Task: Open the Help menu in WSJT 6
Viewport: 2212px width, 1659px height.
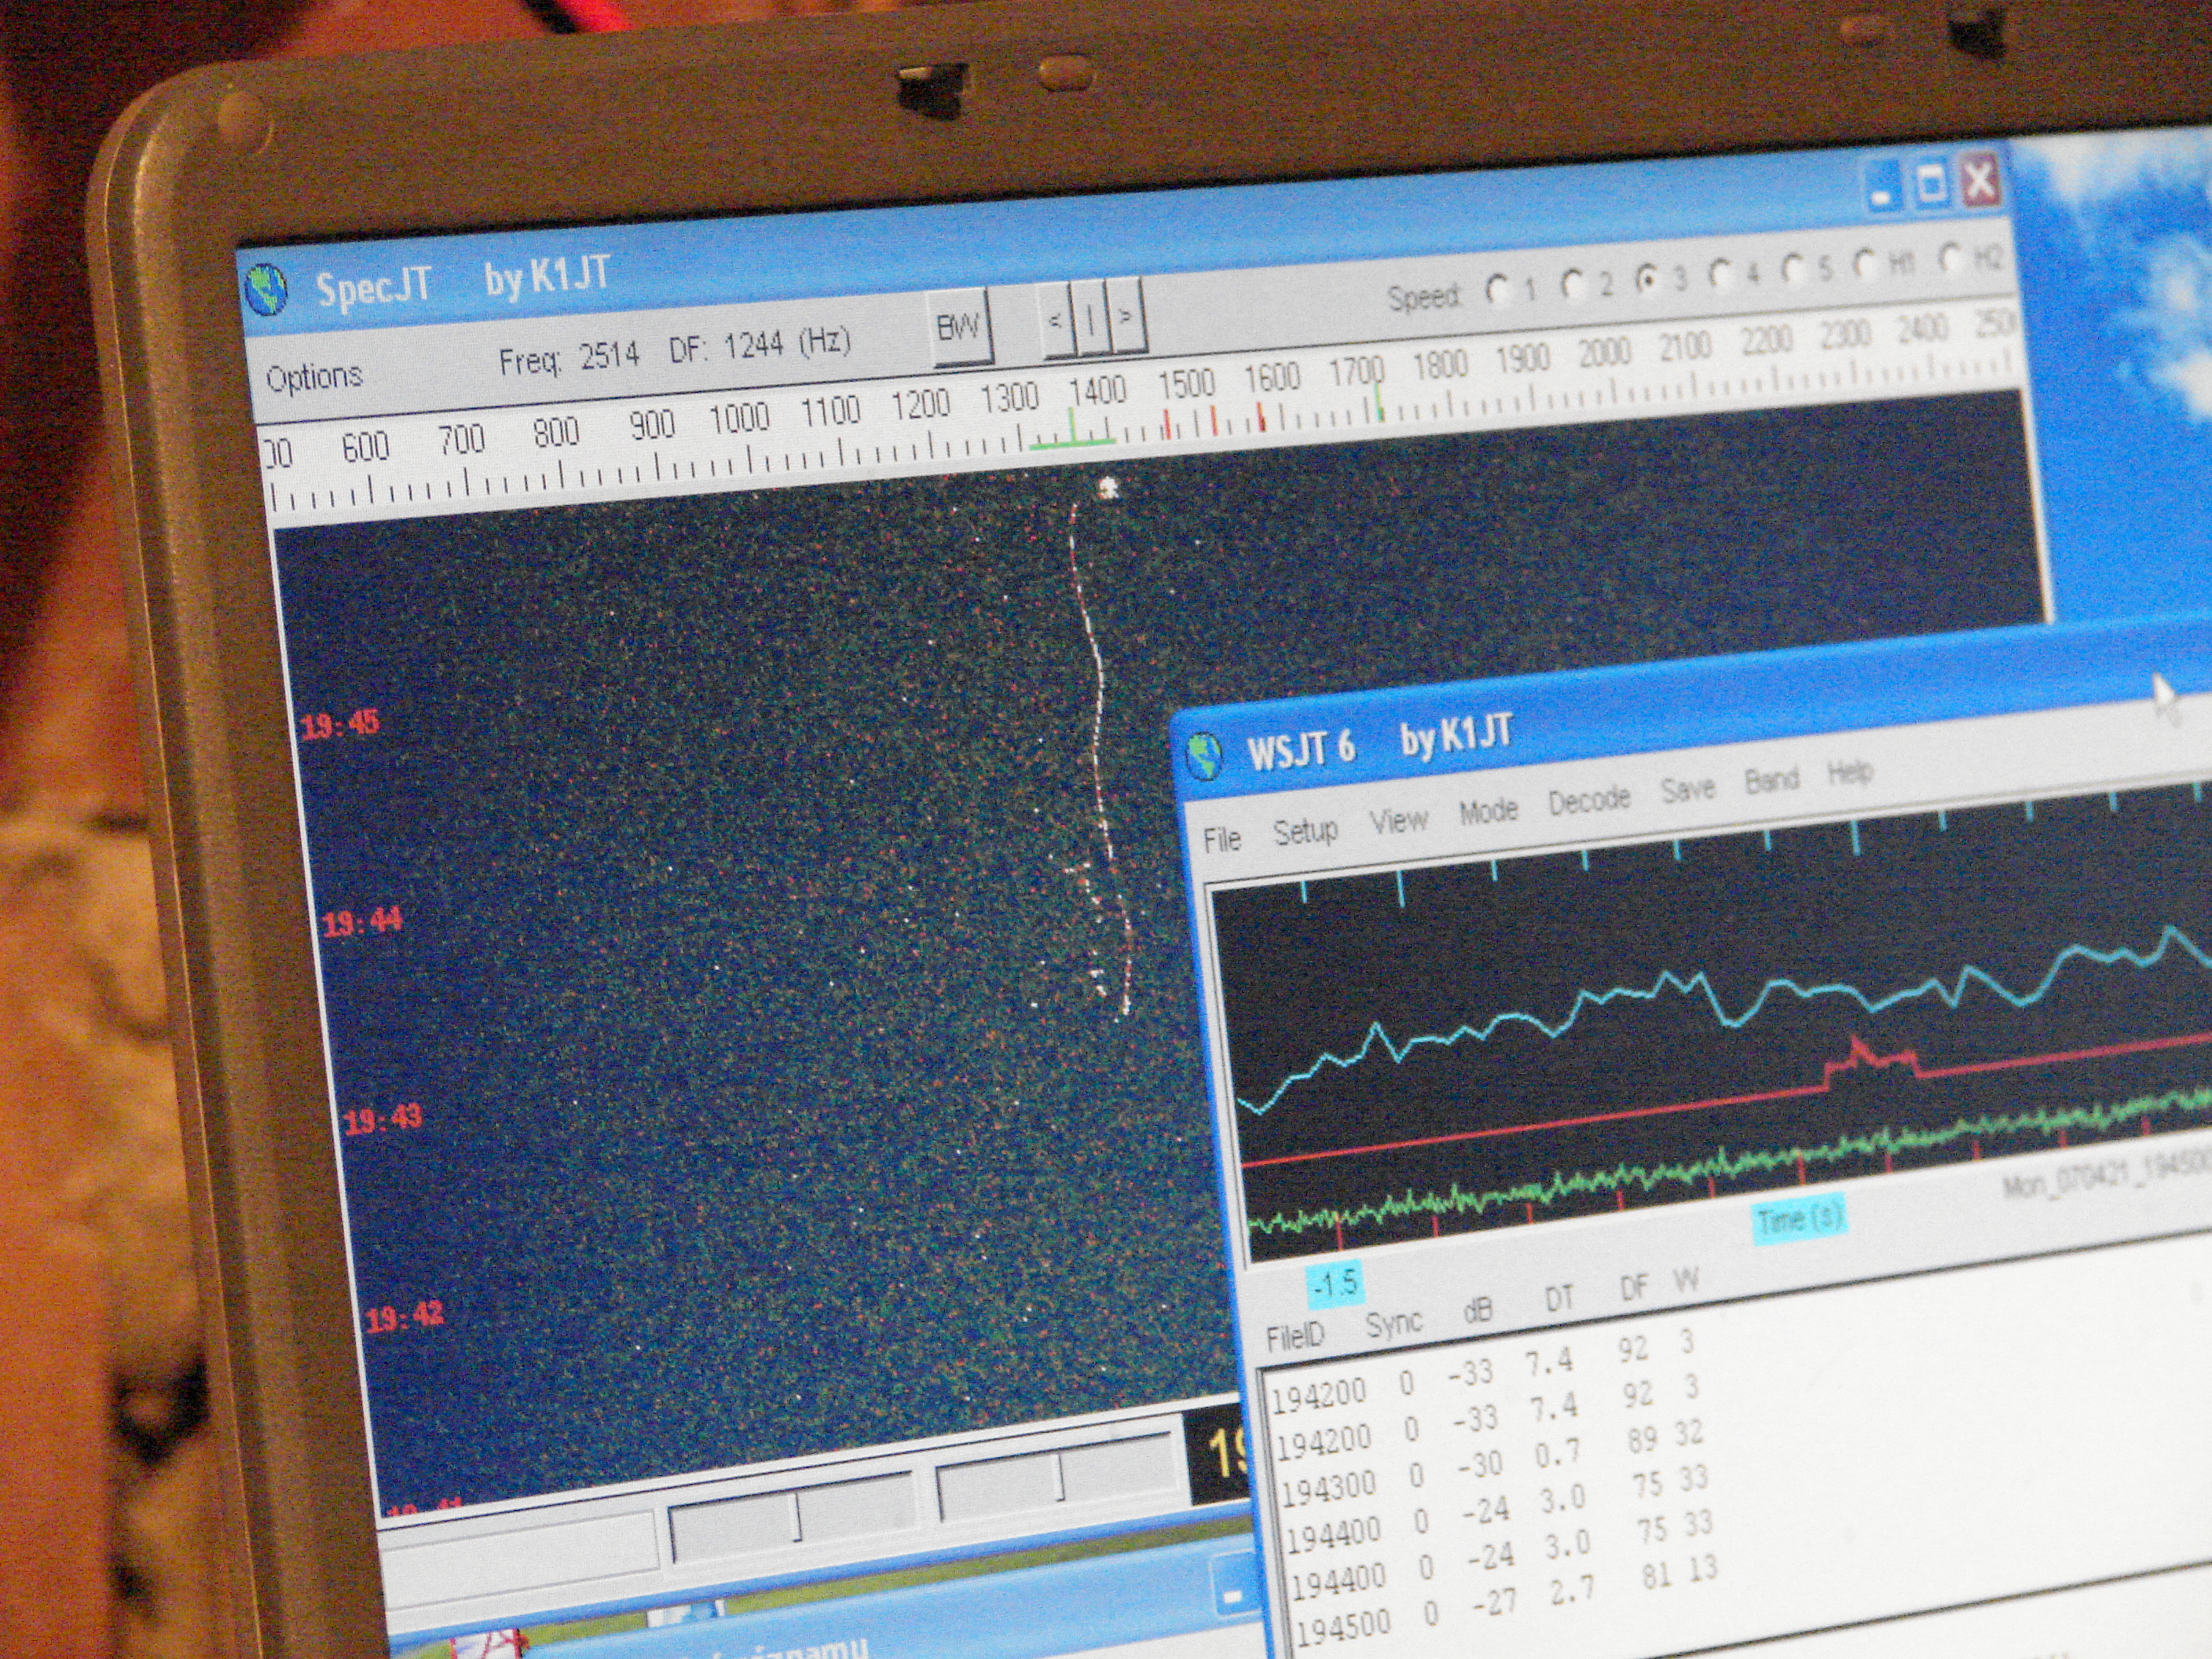Action: (x=1849, y=772)
